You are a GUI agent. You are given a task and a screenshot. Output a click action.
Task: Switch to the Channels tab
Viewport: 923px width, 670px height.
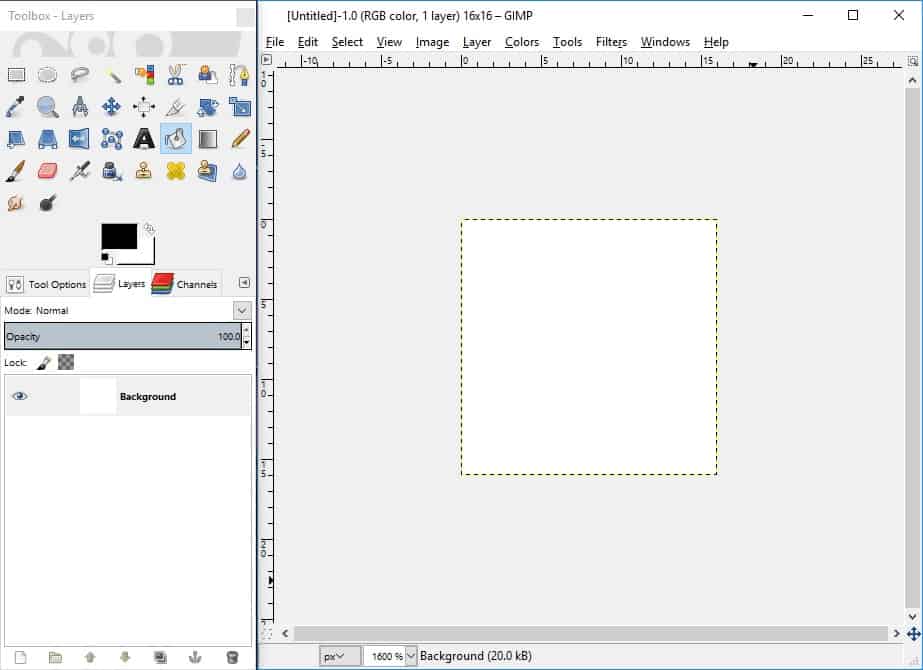point(185,284)
